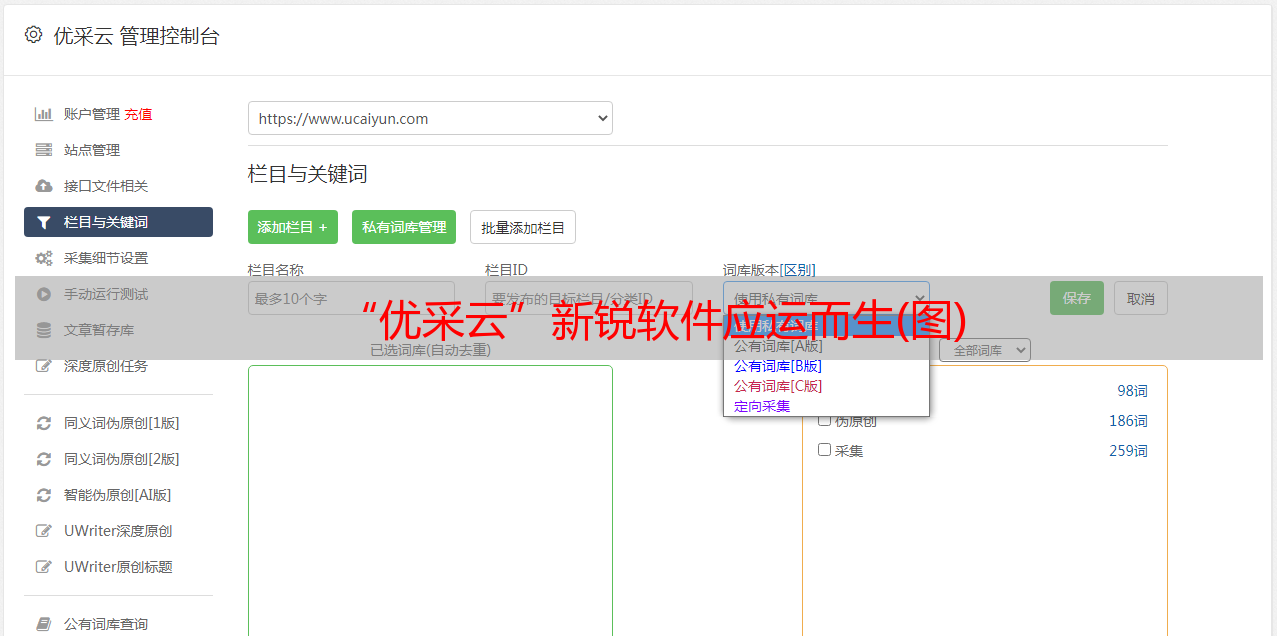
Task: Open 私有词库管理
Action: pyautogui.click(x=404, y=227)
